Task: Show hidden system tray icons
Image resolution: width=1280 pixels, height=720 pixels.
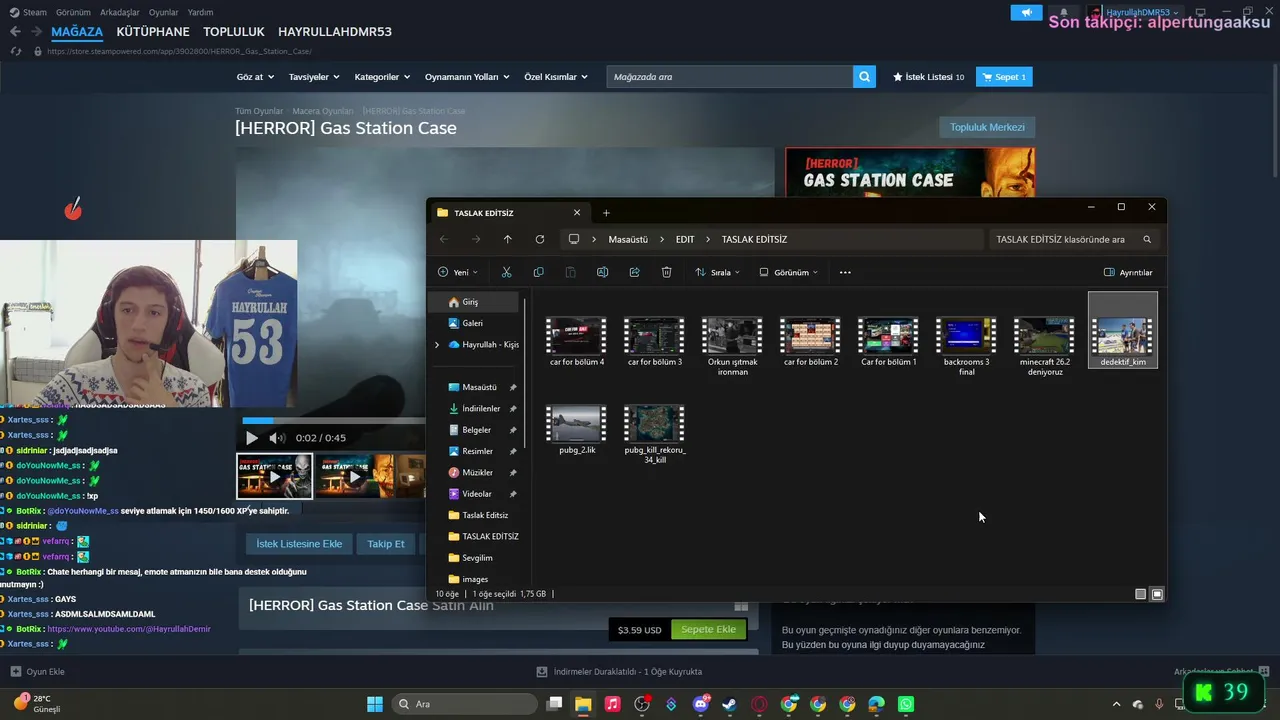Action: [x=1116, y=704]
